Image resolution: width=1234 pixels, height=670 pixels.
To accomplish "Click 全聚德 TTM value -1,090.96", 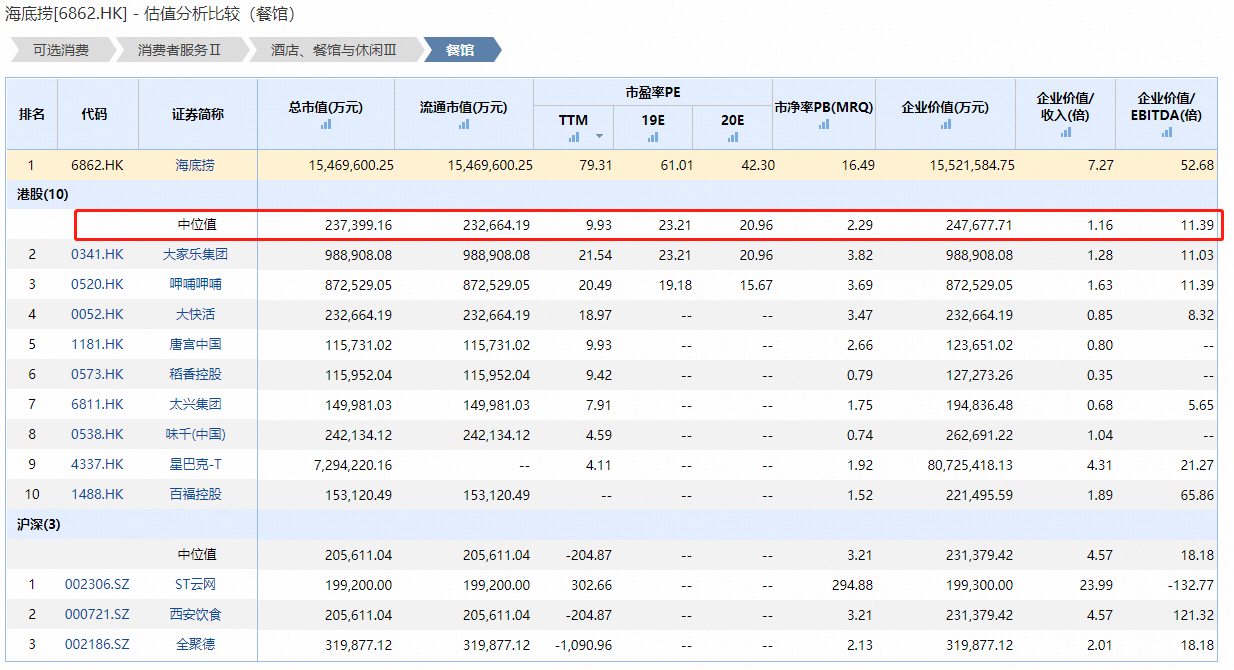I will [x=583, y=644].
